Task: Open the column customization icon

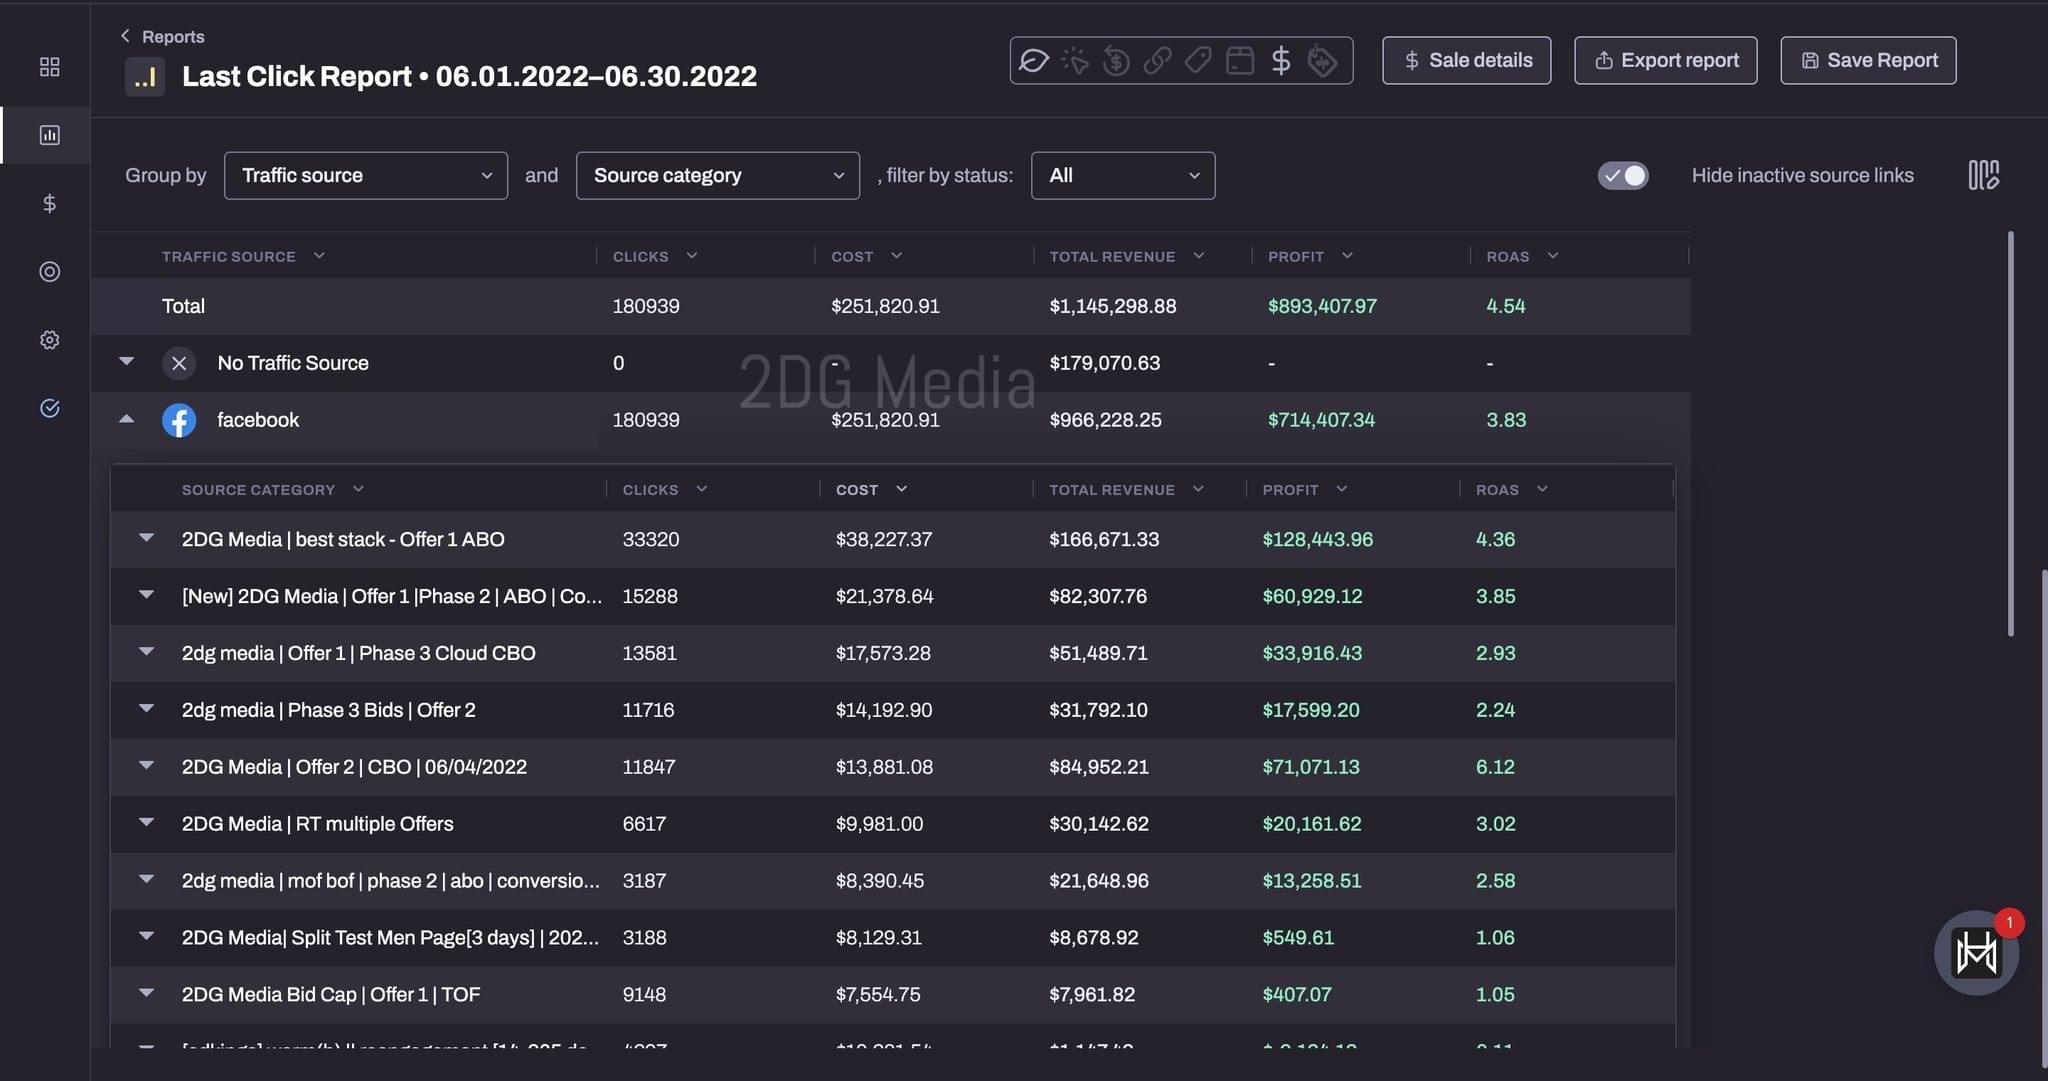Action: (x=1983, y=175)
